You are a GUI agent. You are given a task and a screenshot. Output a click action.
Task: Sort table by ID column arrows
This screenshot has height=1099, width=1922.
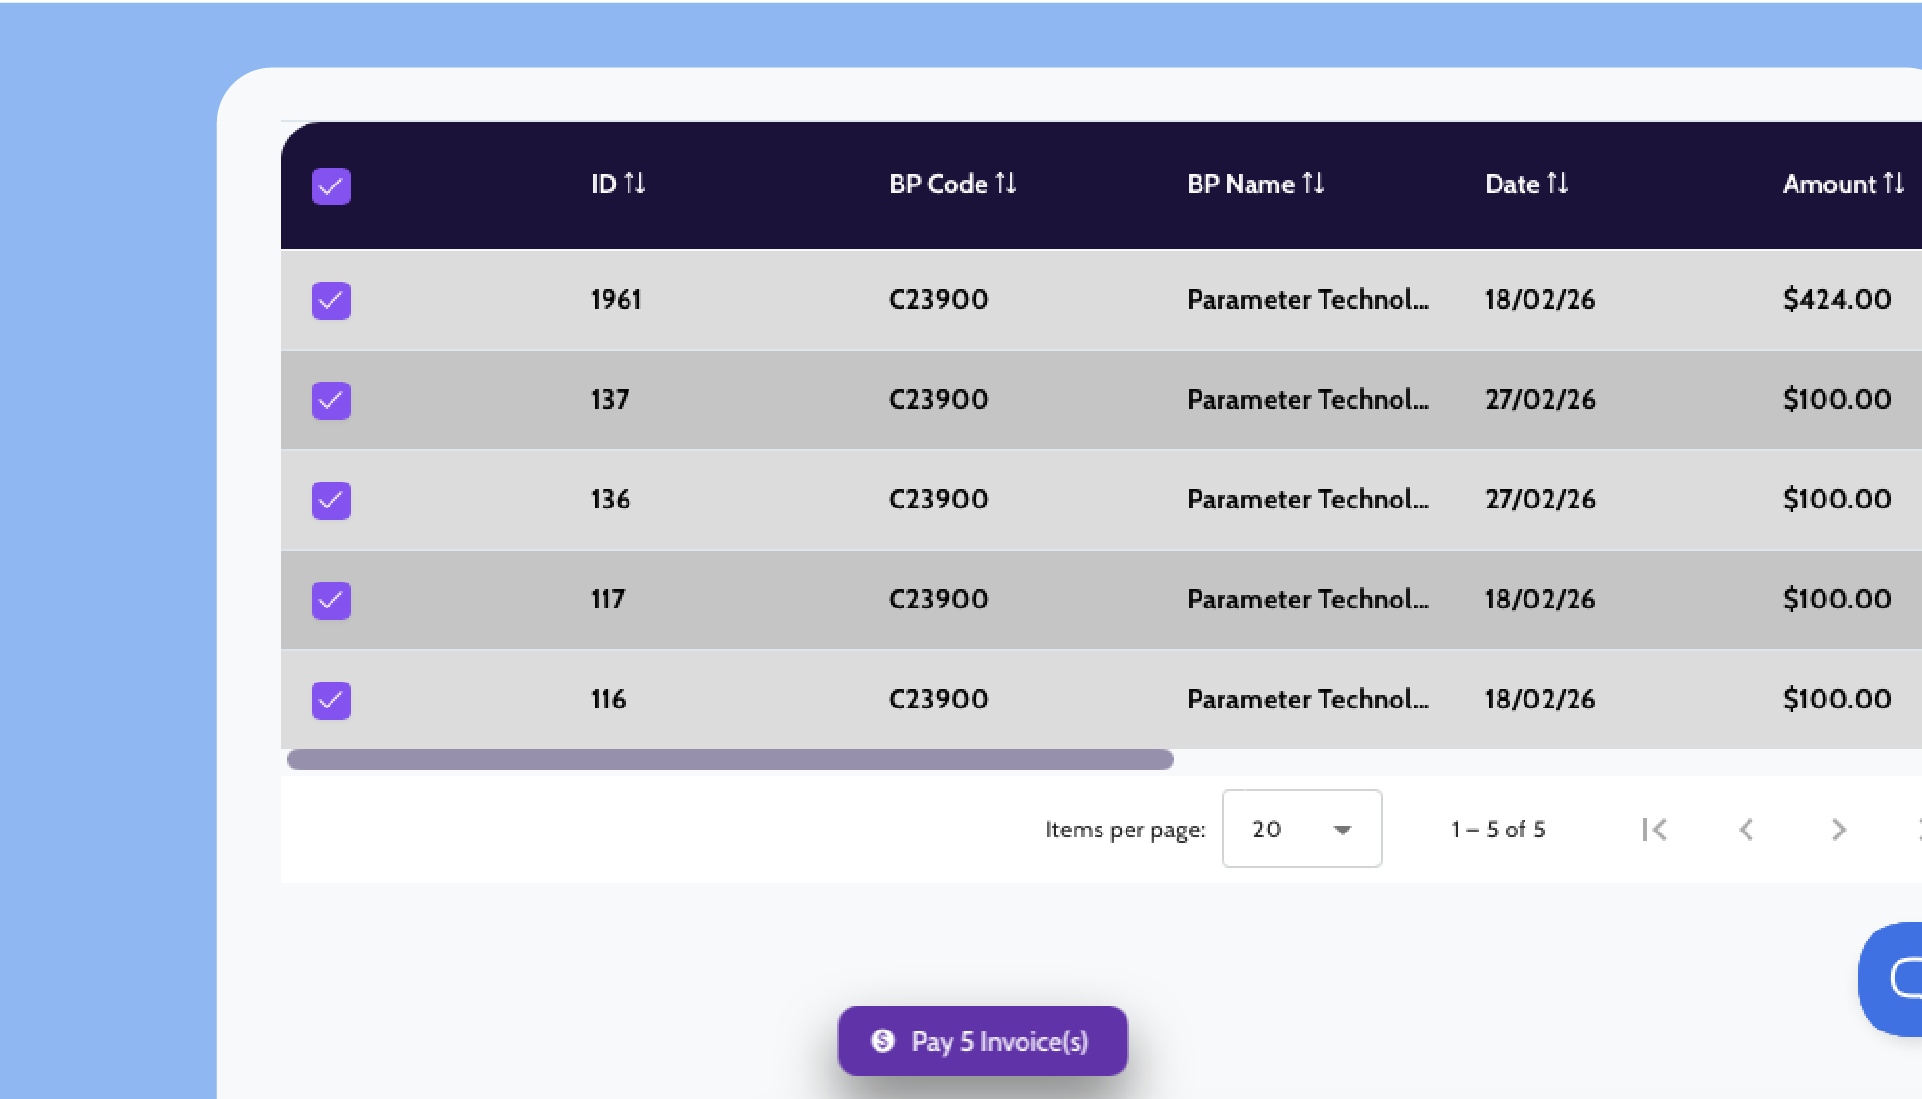[635, 184]
